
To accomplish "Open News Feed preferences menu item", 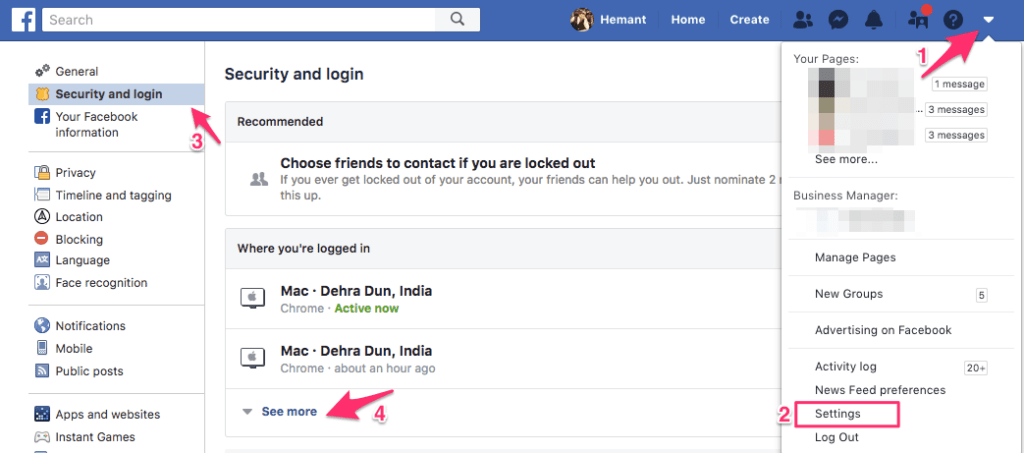I will [x=880, y=390].
